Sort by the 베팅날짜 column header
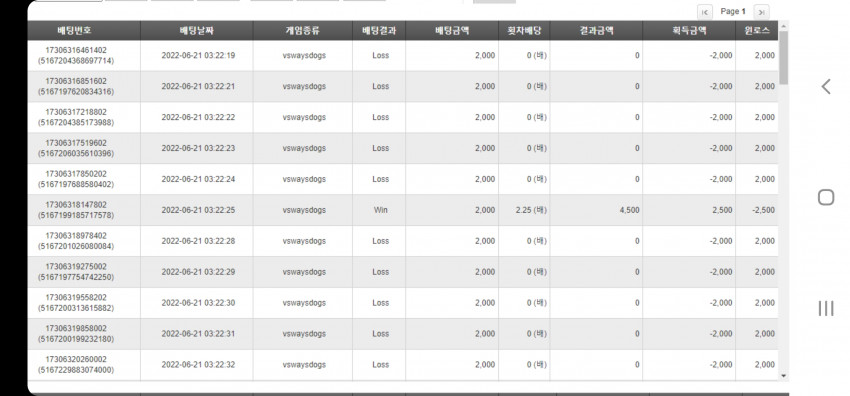Screen dimensions: 850x396 click(197, 31)
